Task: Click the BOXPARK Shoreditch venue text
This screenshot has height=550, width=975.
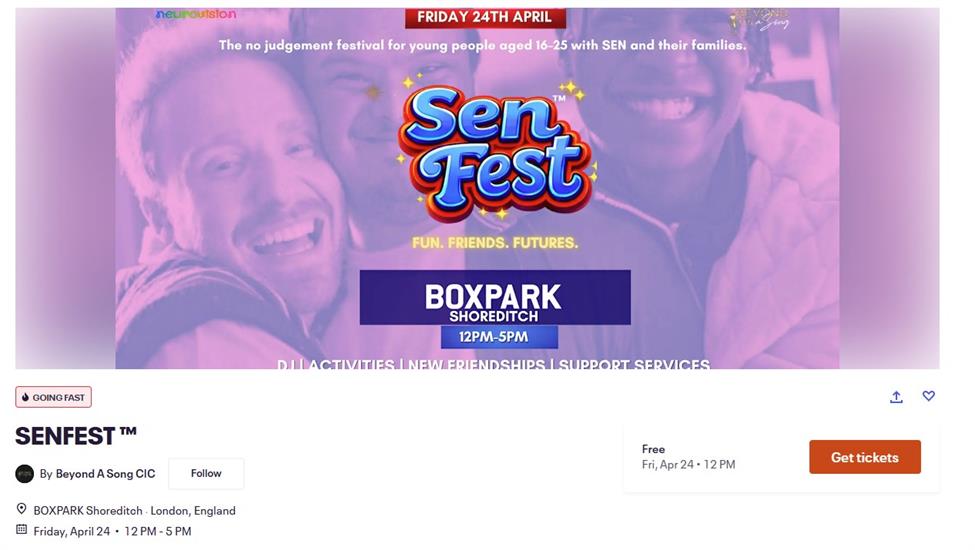Action: [87, 510]
